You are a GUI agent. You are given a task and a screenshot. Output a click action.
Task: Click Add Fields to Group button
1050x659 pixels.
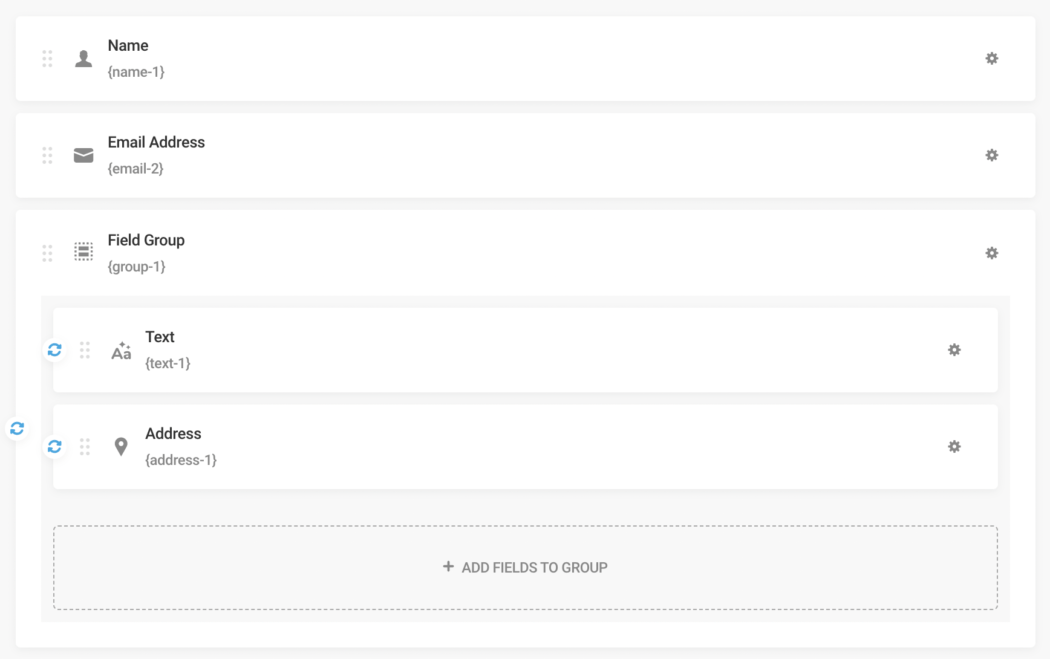525,567
